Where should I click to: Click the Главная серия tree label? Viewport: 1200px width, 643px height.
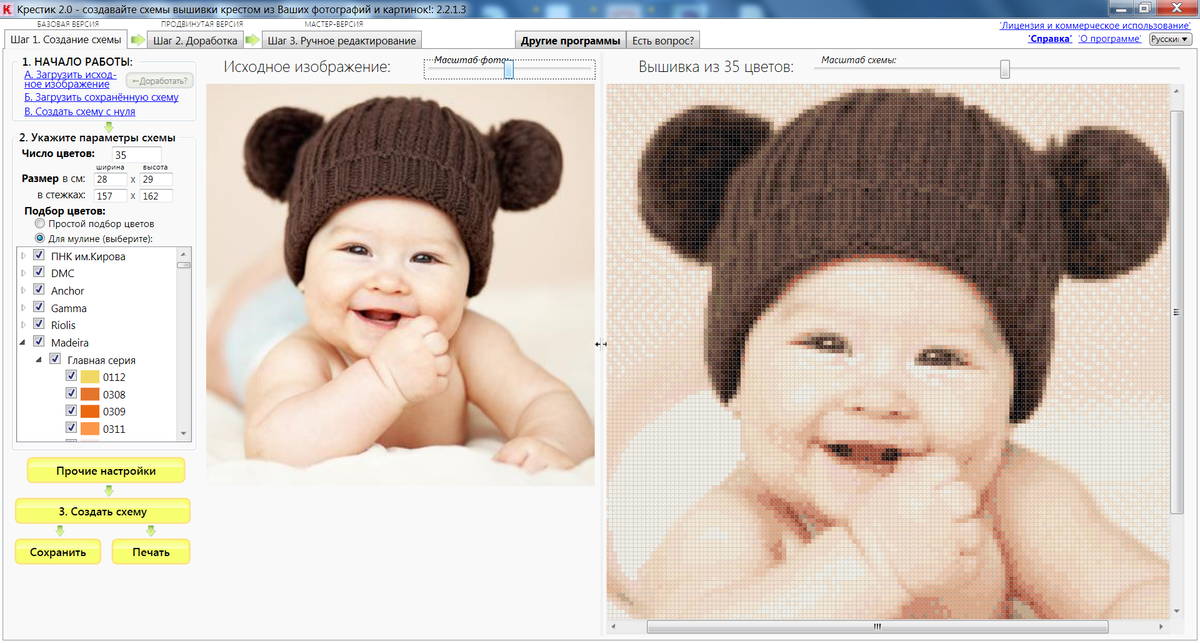[x=101, y=360]
